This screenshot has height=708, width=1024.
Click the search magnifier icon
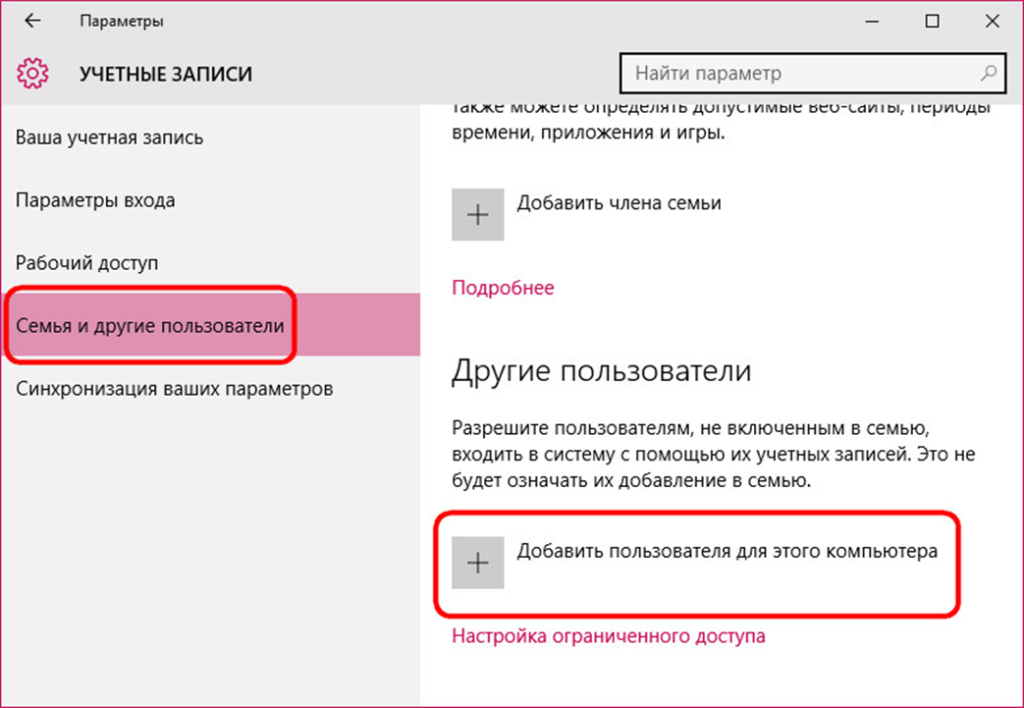click(x=989, y=73)
